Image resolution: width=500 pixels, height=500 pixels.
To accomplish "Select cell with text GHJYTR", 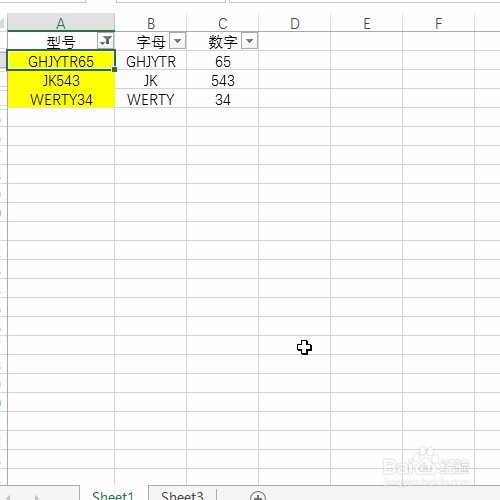I will [x=151, y=60].
